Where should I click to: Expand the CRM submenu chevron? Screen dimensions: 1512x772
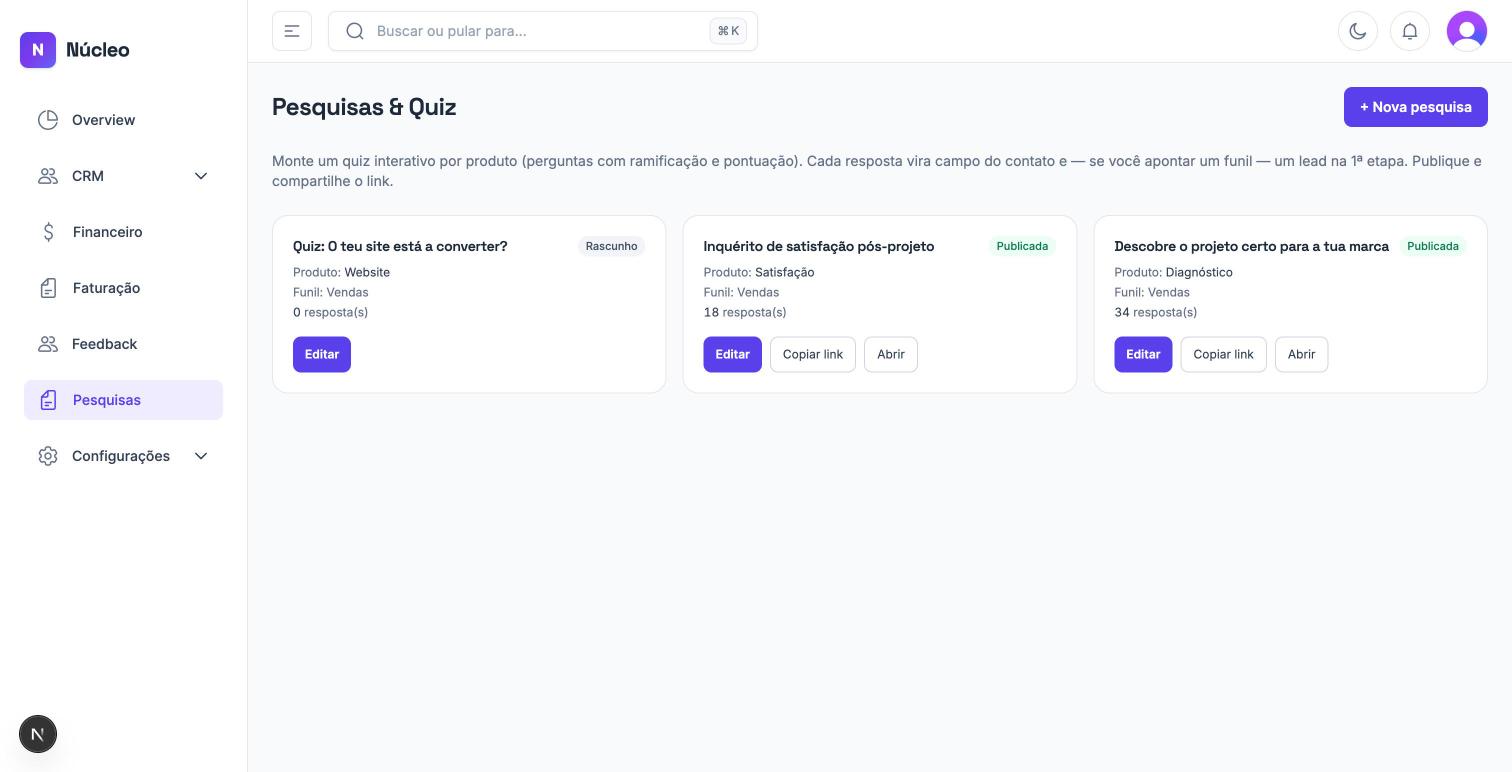pyautogui.click(x=201, y=176)
